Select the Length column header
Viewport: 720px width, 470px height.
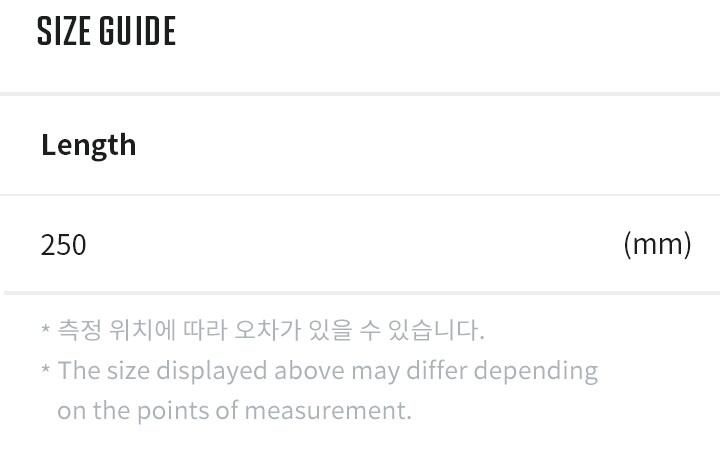89,145
